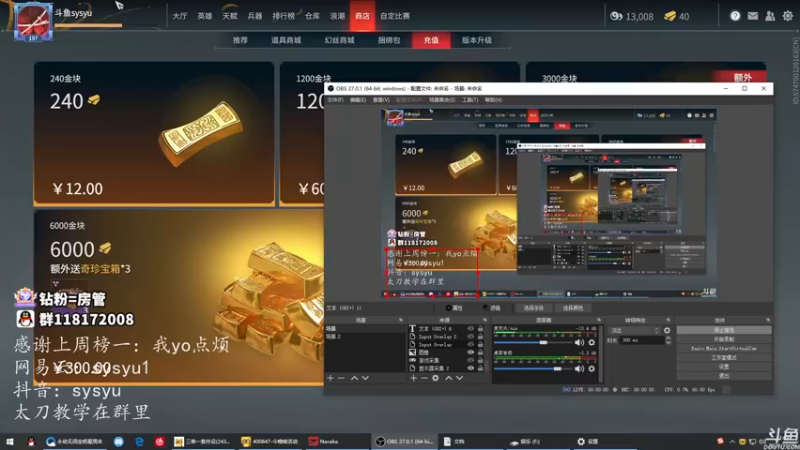Add a new scene with the plus icon
This screenshot has height=450, width=800.
330,378
